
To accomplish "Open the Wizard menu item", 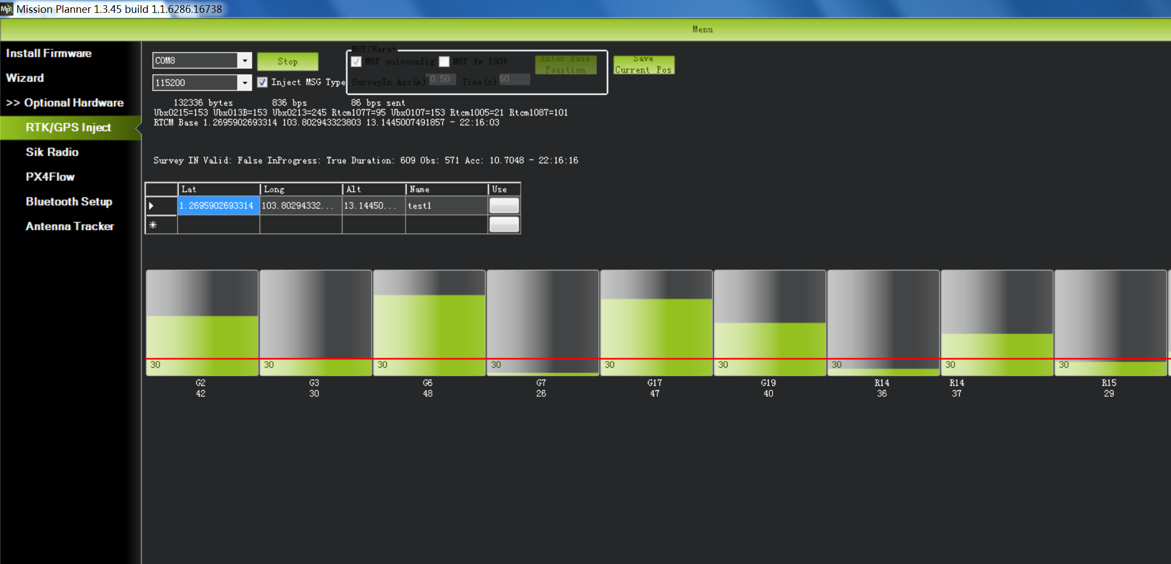I will (25, 78).
